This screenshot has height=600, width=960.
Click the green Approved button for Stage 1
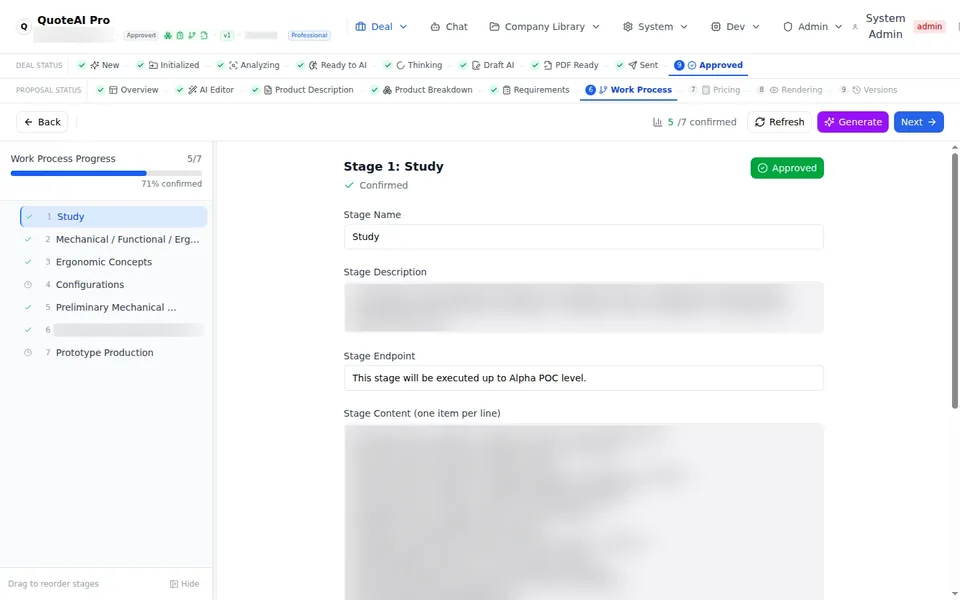787,168
